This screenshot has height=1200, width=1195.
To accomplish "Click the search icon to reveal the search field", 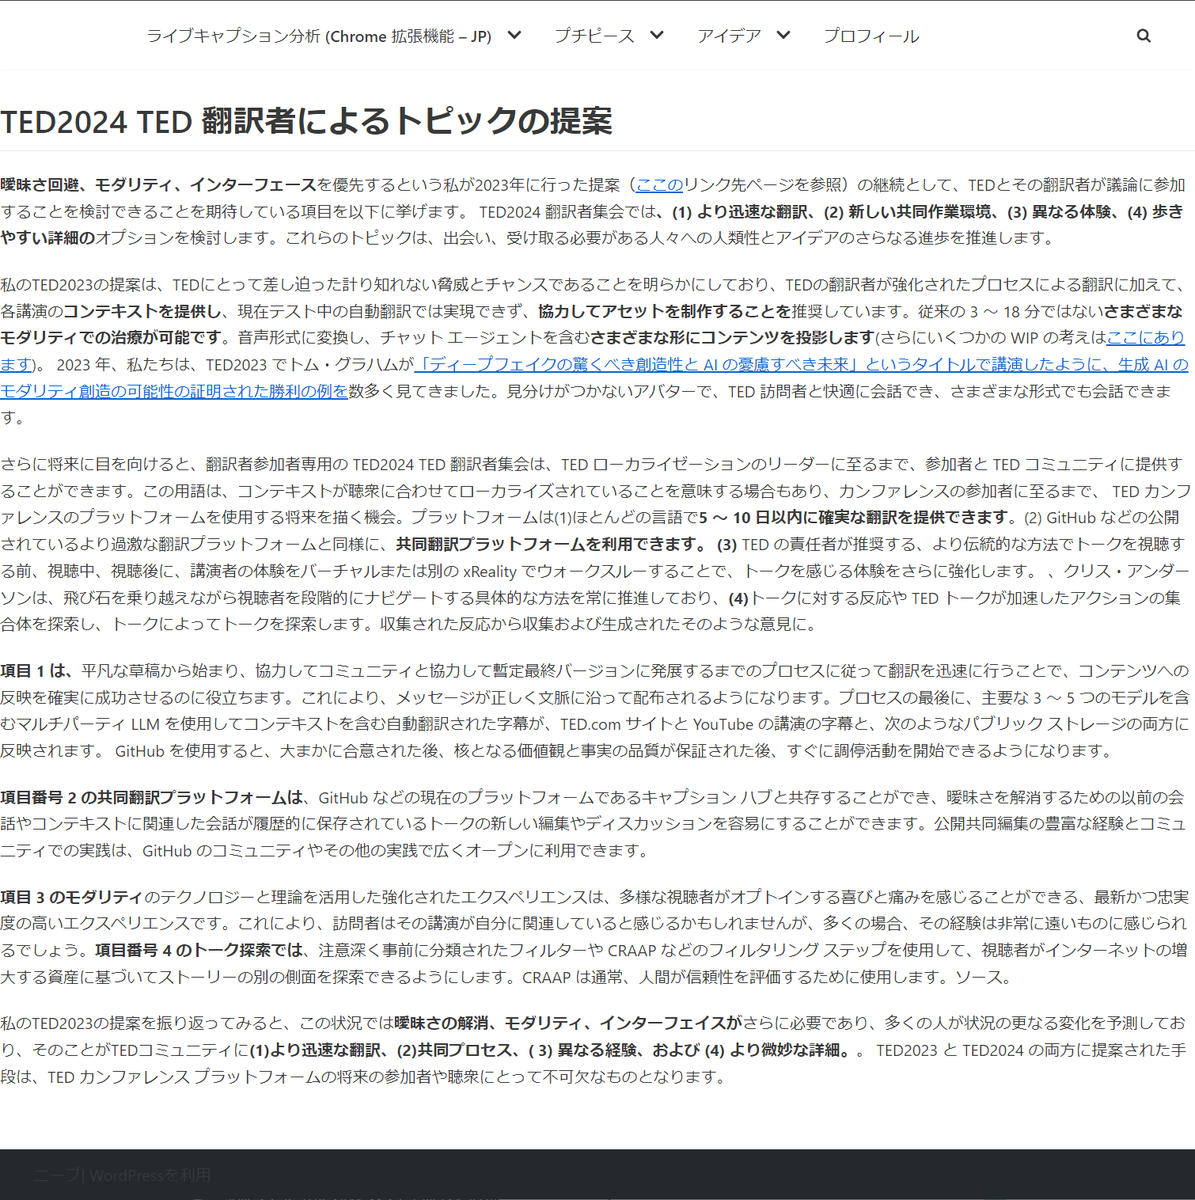I will click(x=1143, y=35).
